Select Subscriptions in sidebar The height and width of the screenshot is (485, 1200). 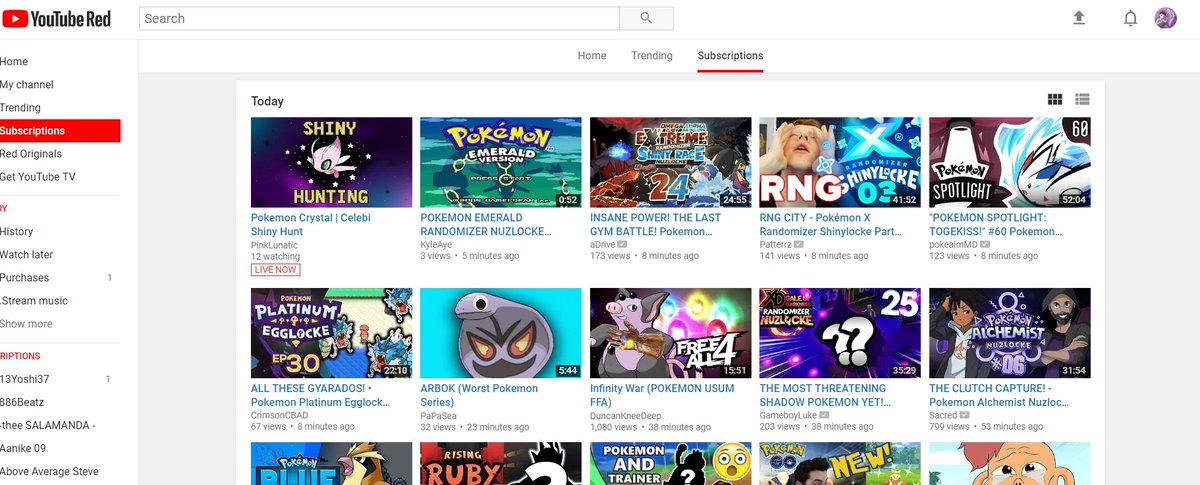pos(60,131)
